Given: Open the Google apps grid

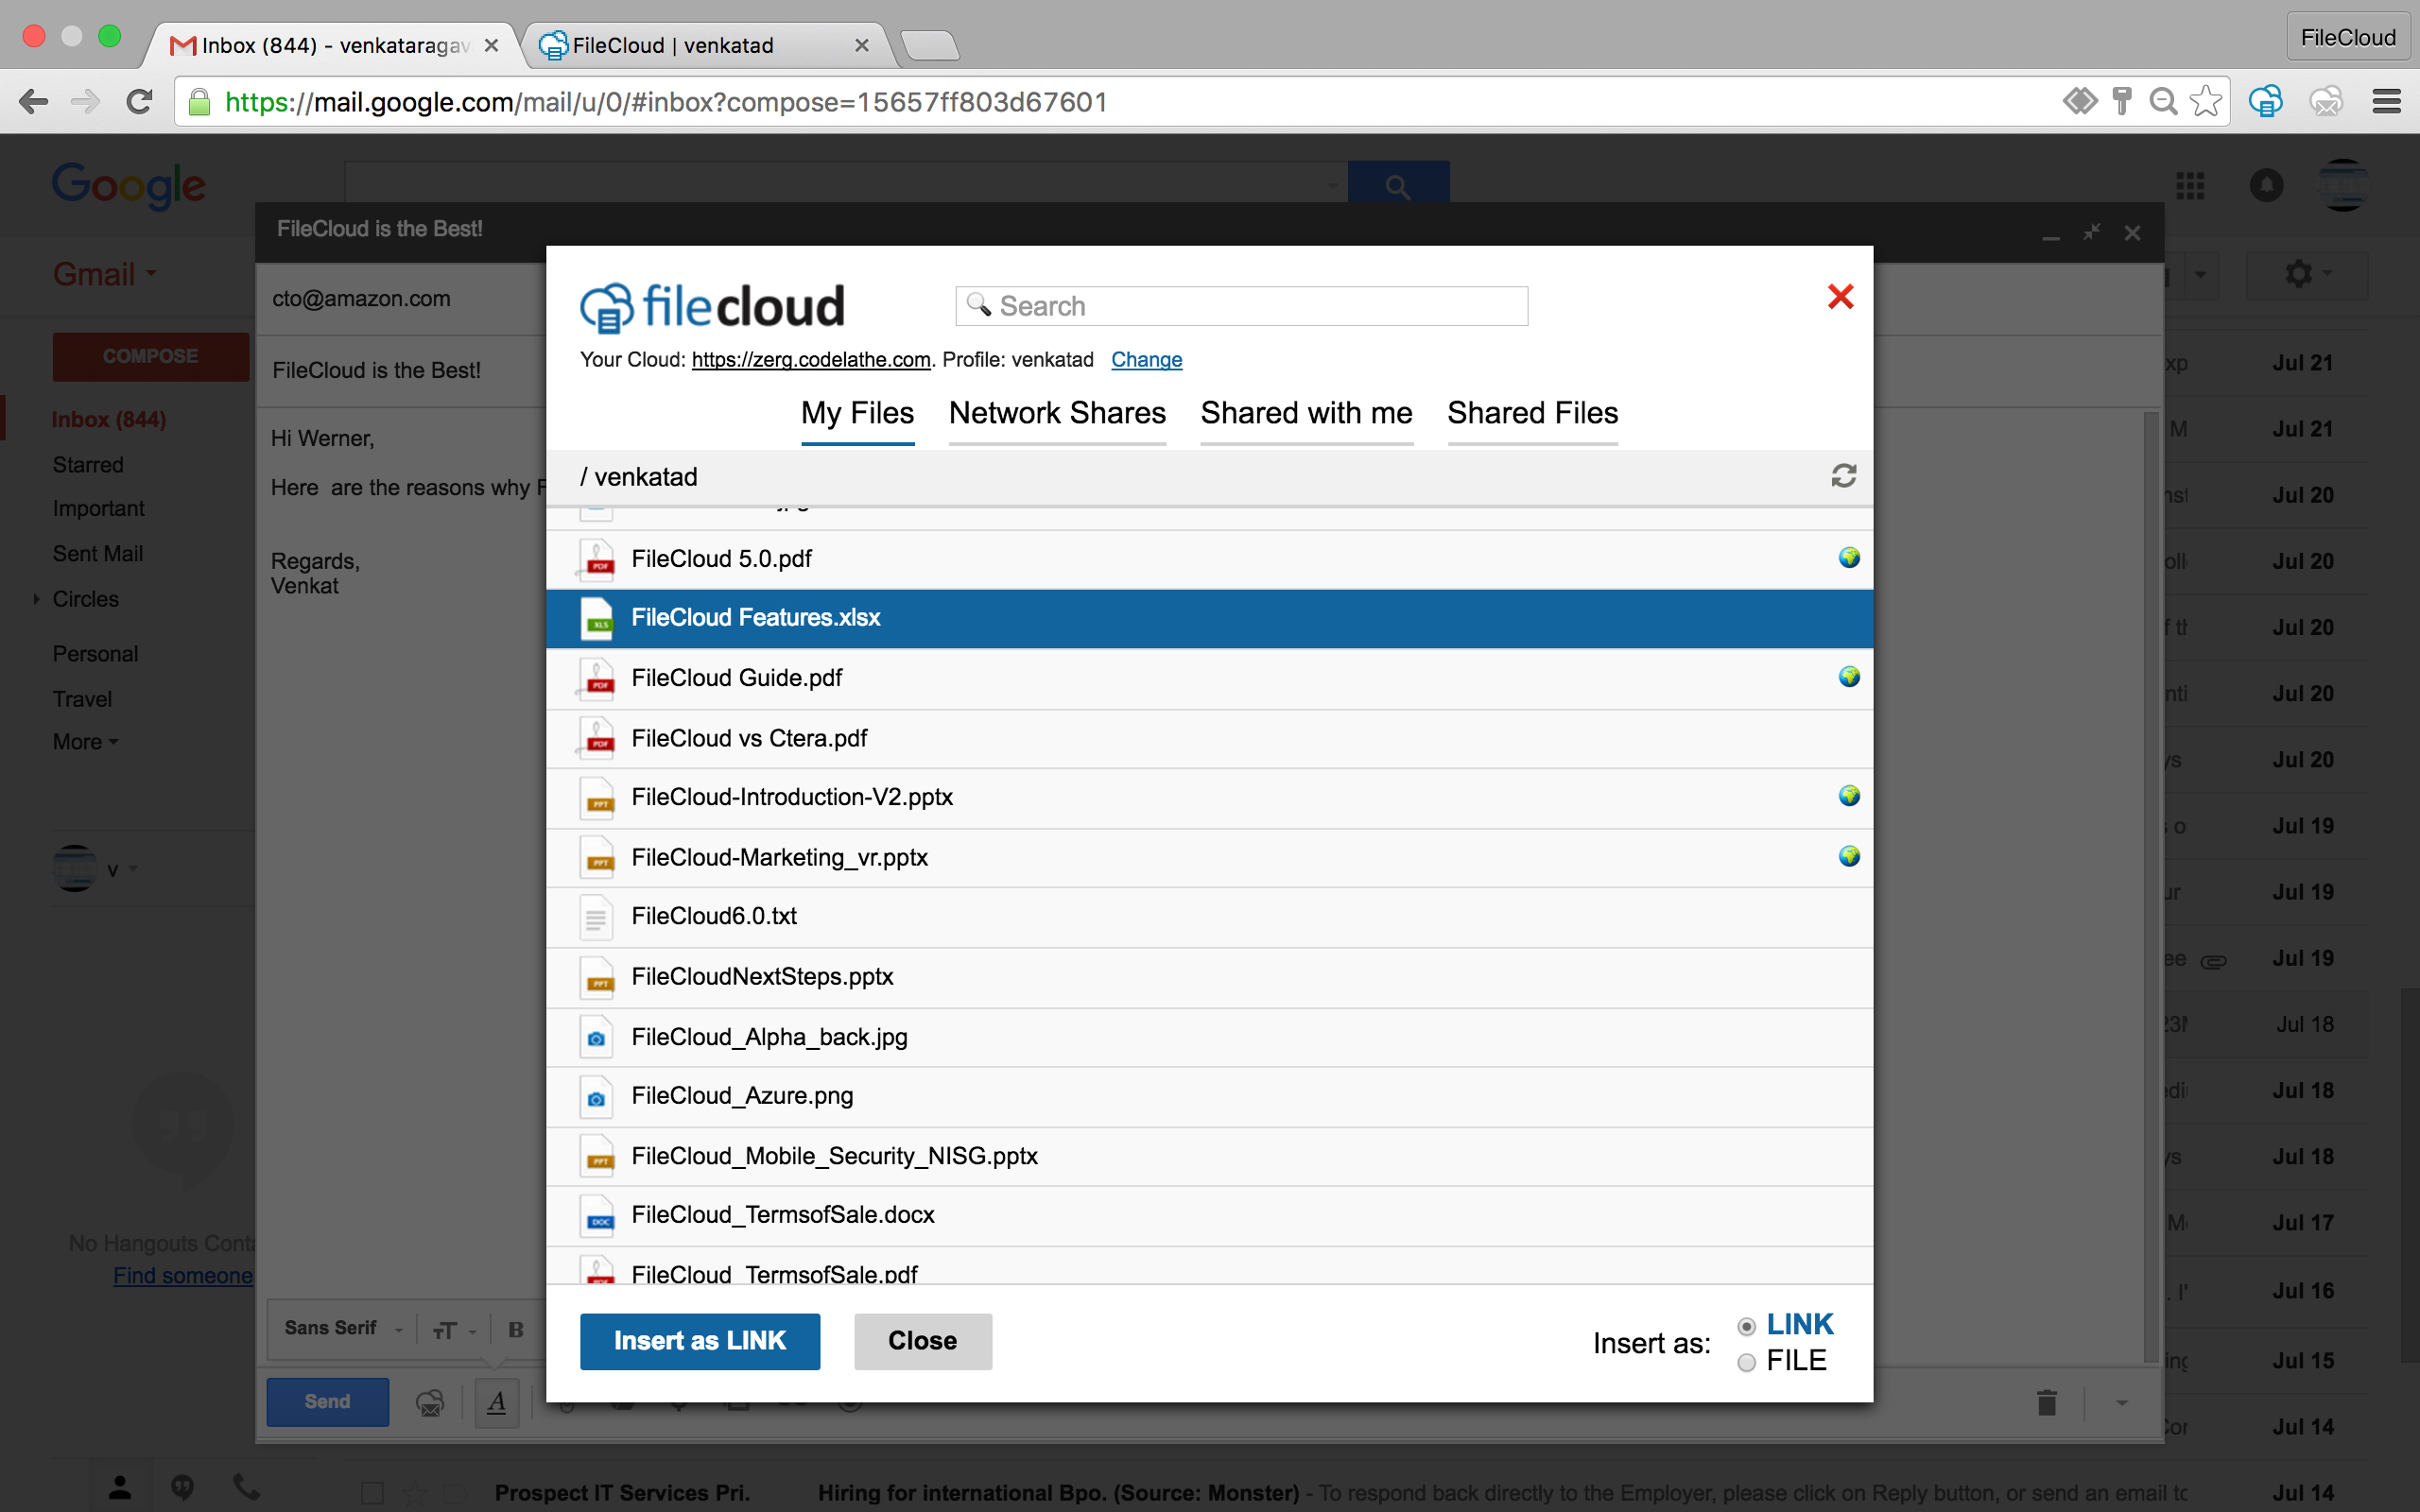Looking at the screenshot, I should pyautogui.click(x=2192, y=185).
